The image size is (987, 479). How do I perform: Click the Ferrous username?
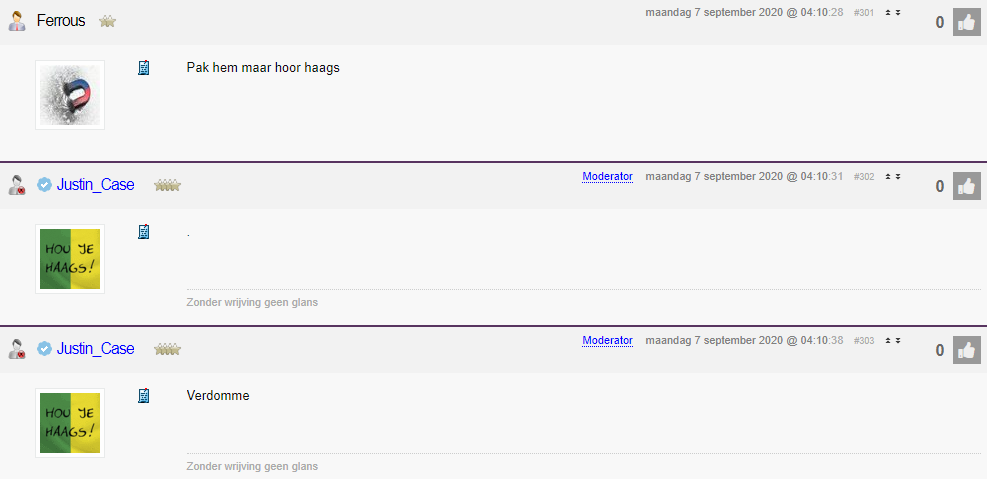pos(61,21)
